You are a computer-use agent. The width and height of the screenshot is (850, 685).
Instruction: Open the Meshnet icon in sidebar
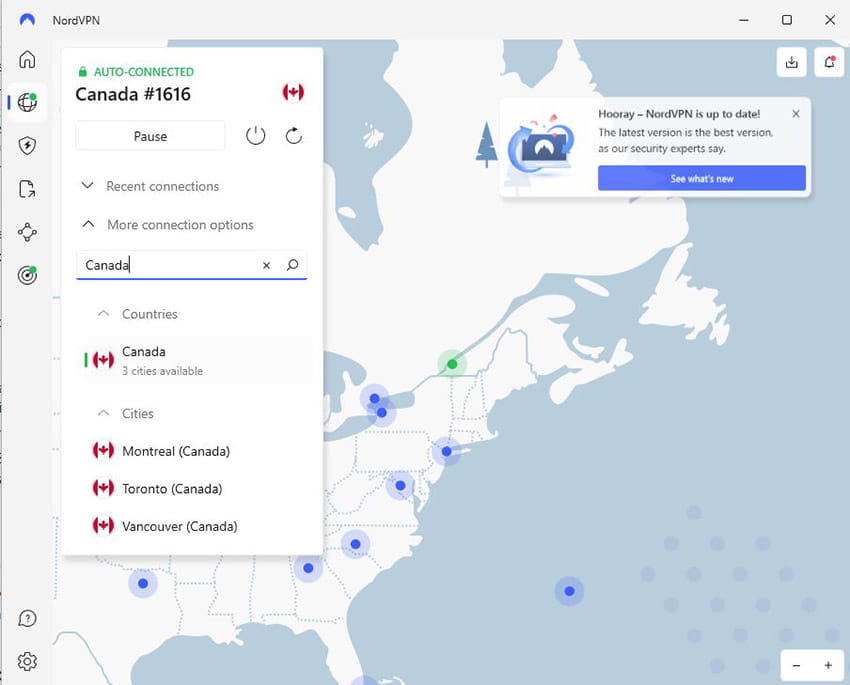27,232
